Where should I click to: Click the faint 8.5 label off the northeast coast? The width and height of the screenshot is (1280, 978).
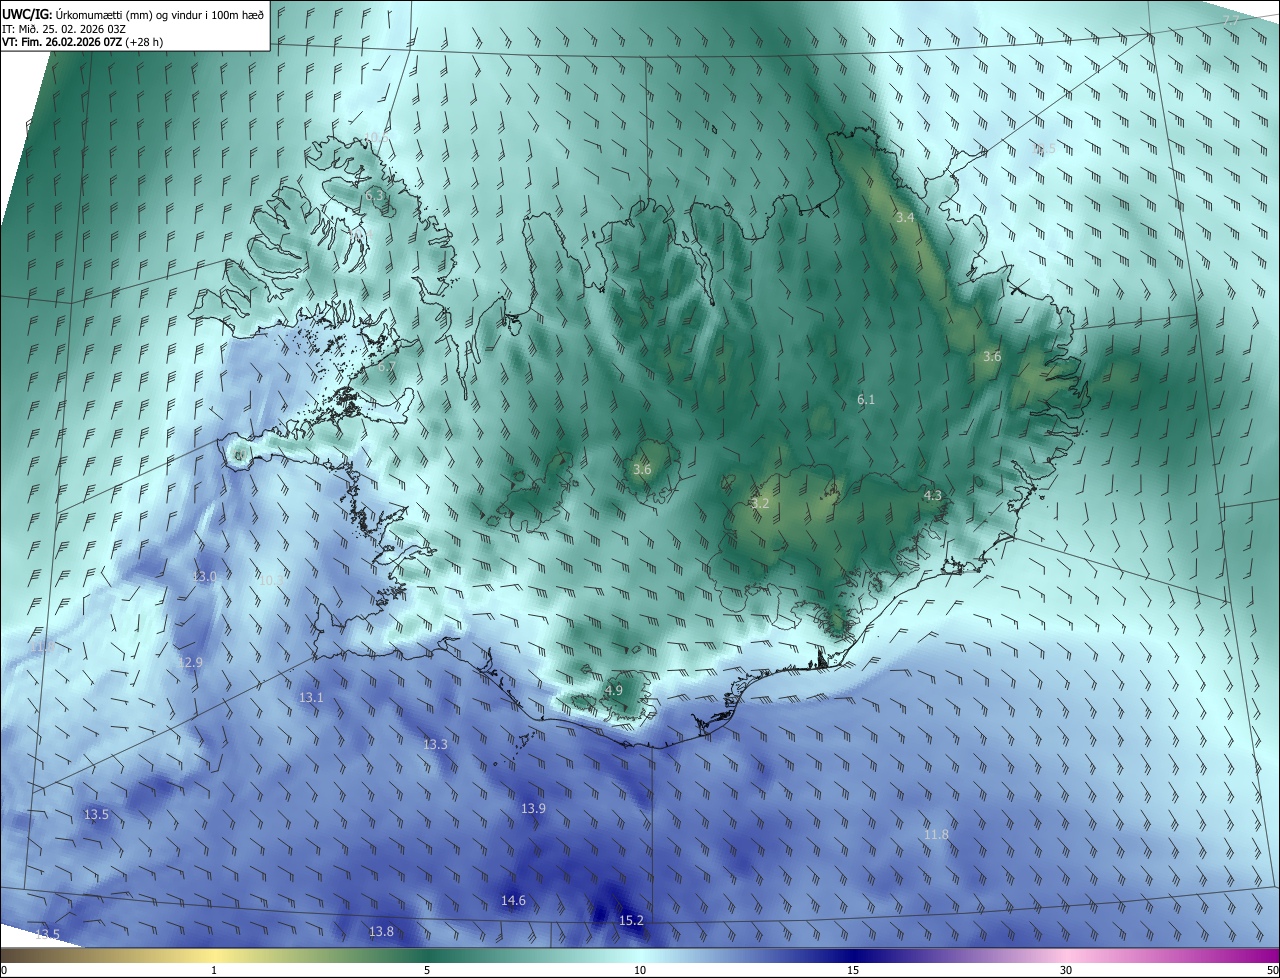(x=1044, y=149)
